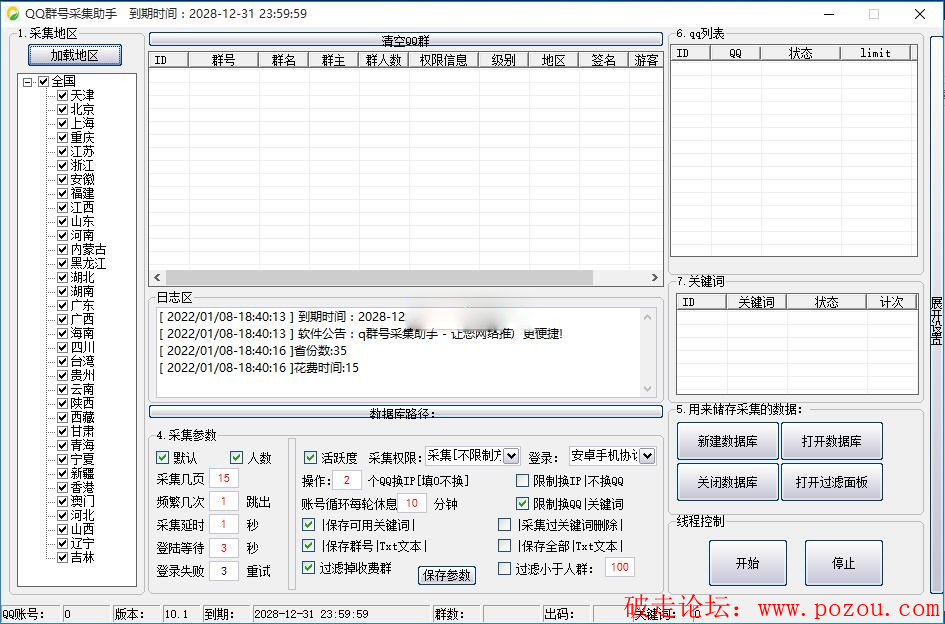Image resolution: width=945 pixels, height=624 pixels.
Task: Click the qq列表 limit column header
Action: [875, 53]
